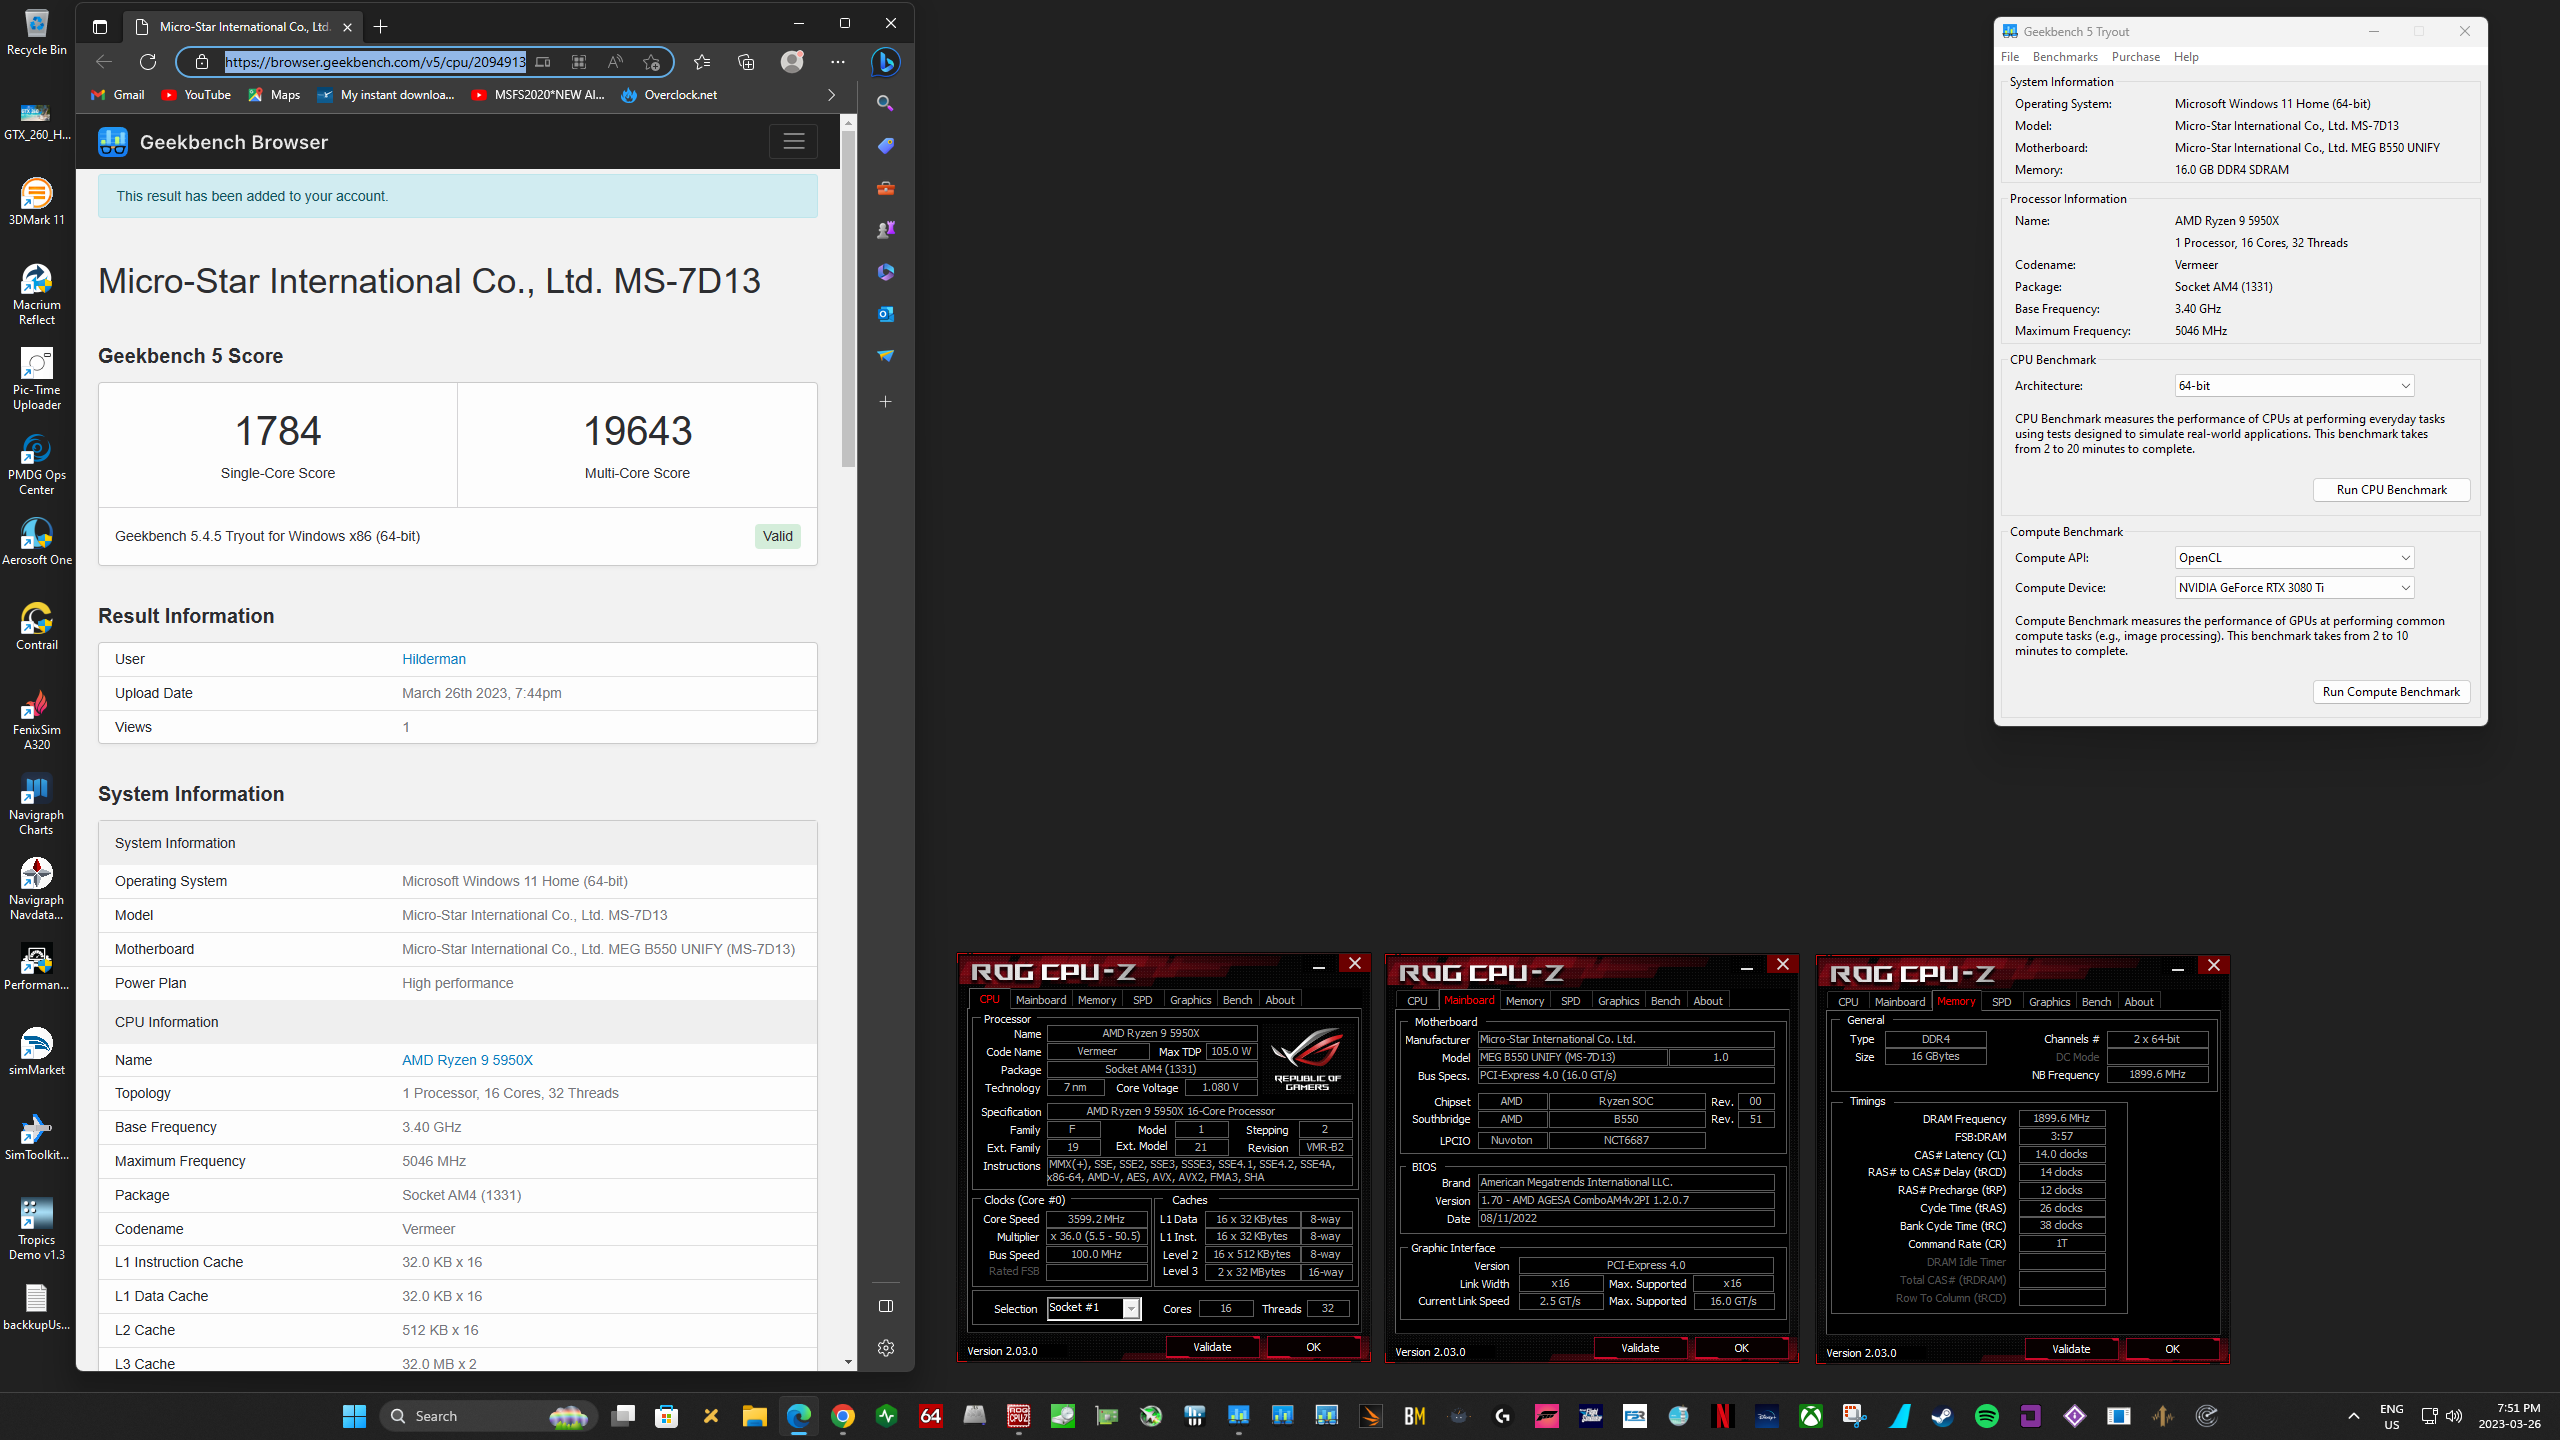Screen dimensions: 2560x1440
Task: Open Edge sidebar Shopping tag icon
Action: 885,145
